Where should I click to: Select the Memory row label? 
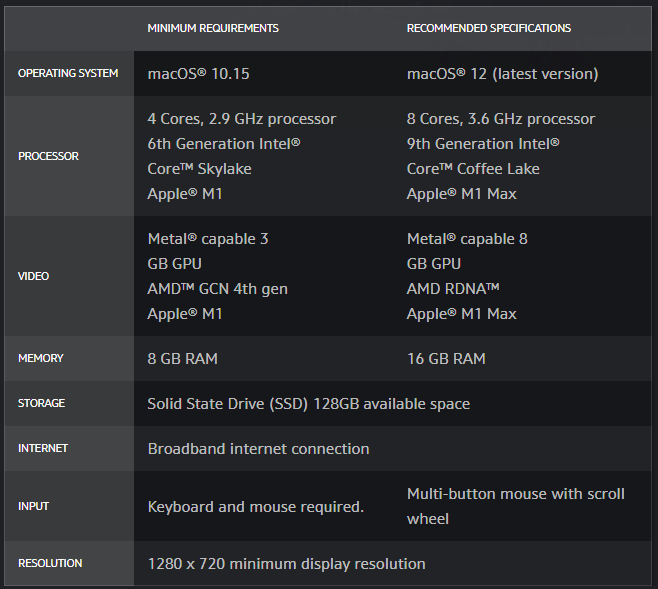(x=41, y=358)
